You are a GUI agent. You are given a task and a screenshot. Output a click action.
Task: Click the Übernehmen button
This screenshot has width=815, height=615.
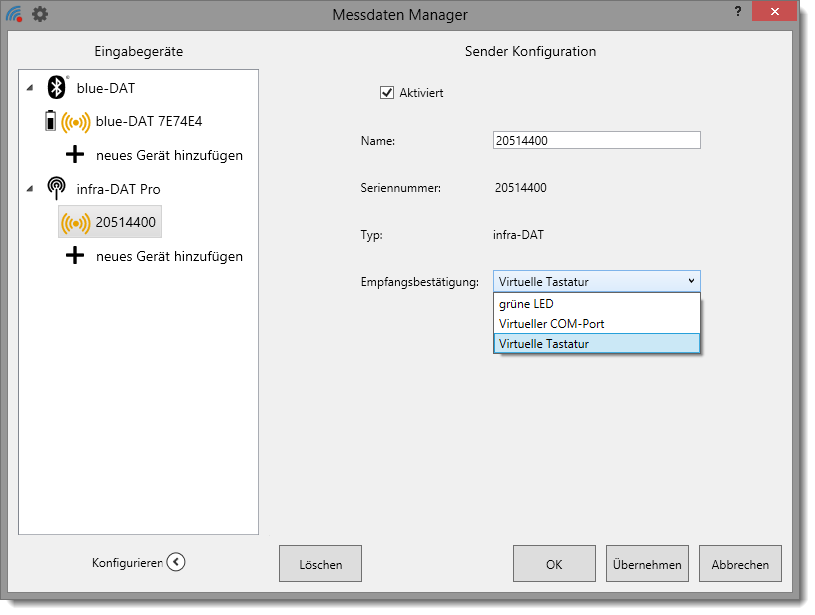pos(646,564)
